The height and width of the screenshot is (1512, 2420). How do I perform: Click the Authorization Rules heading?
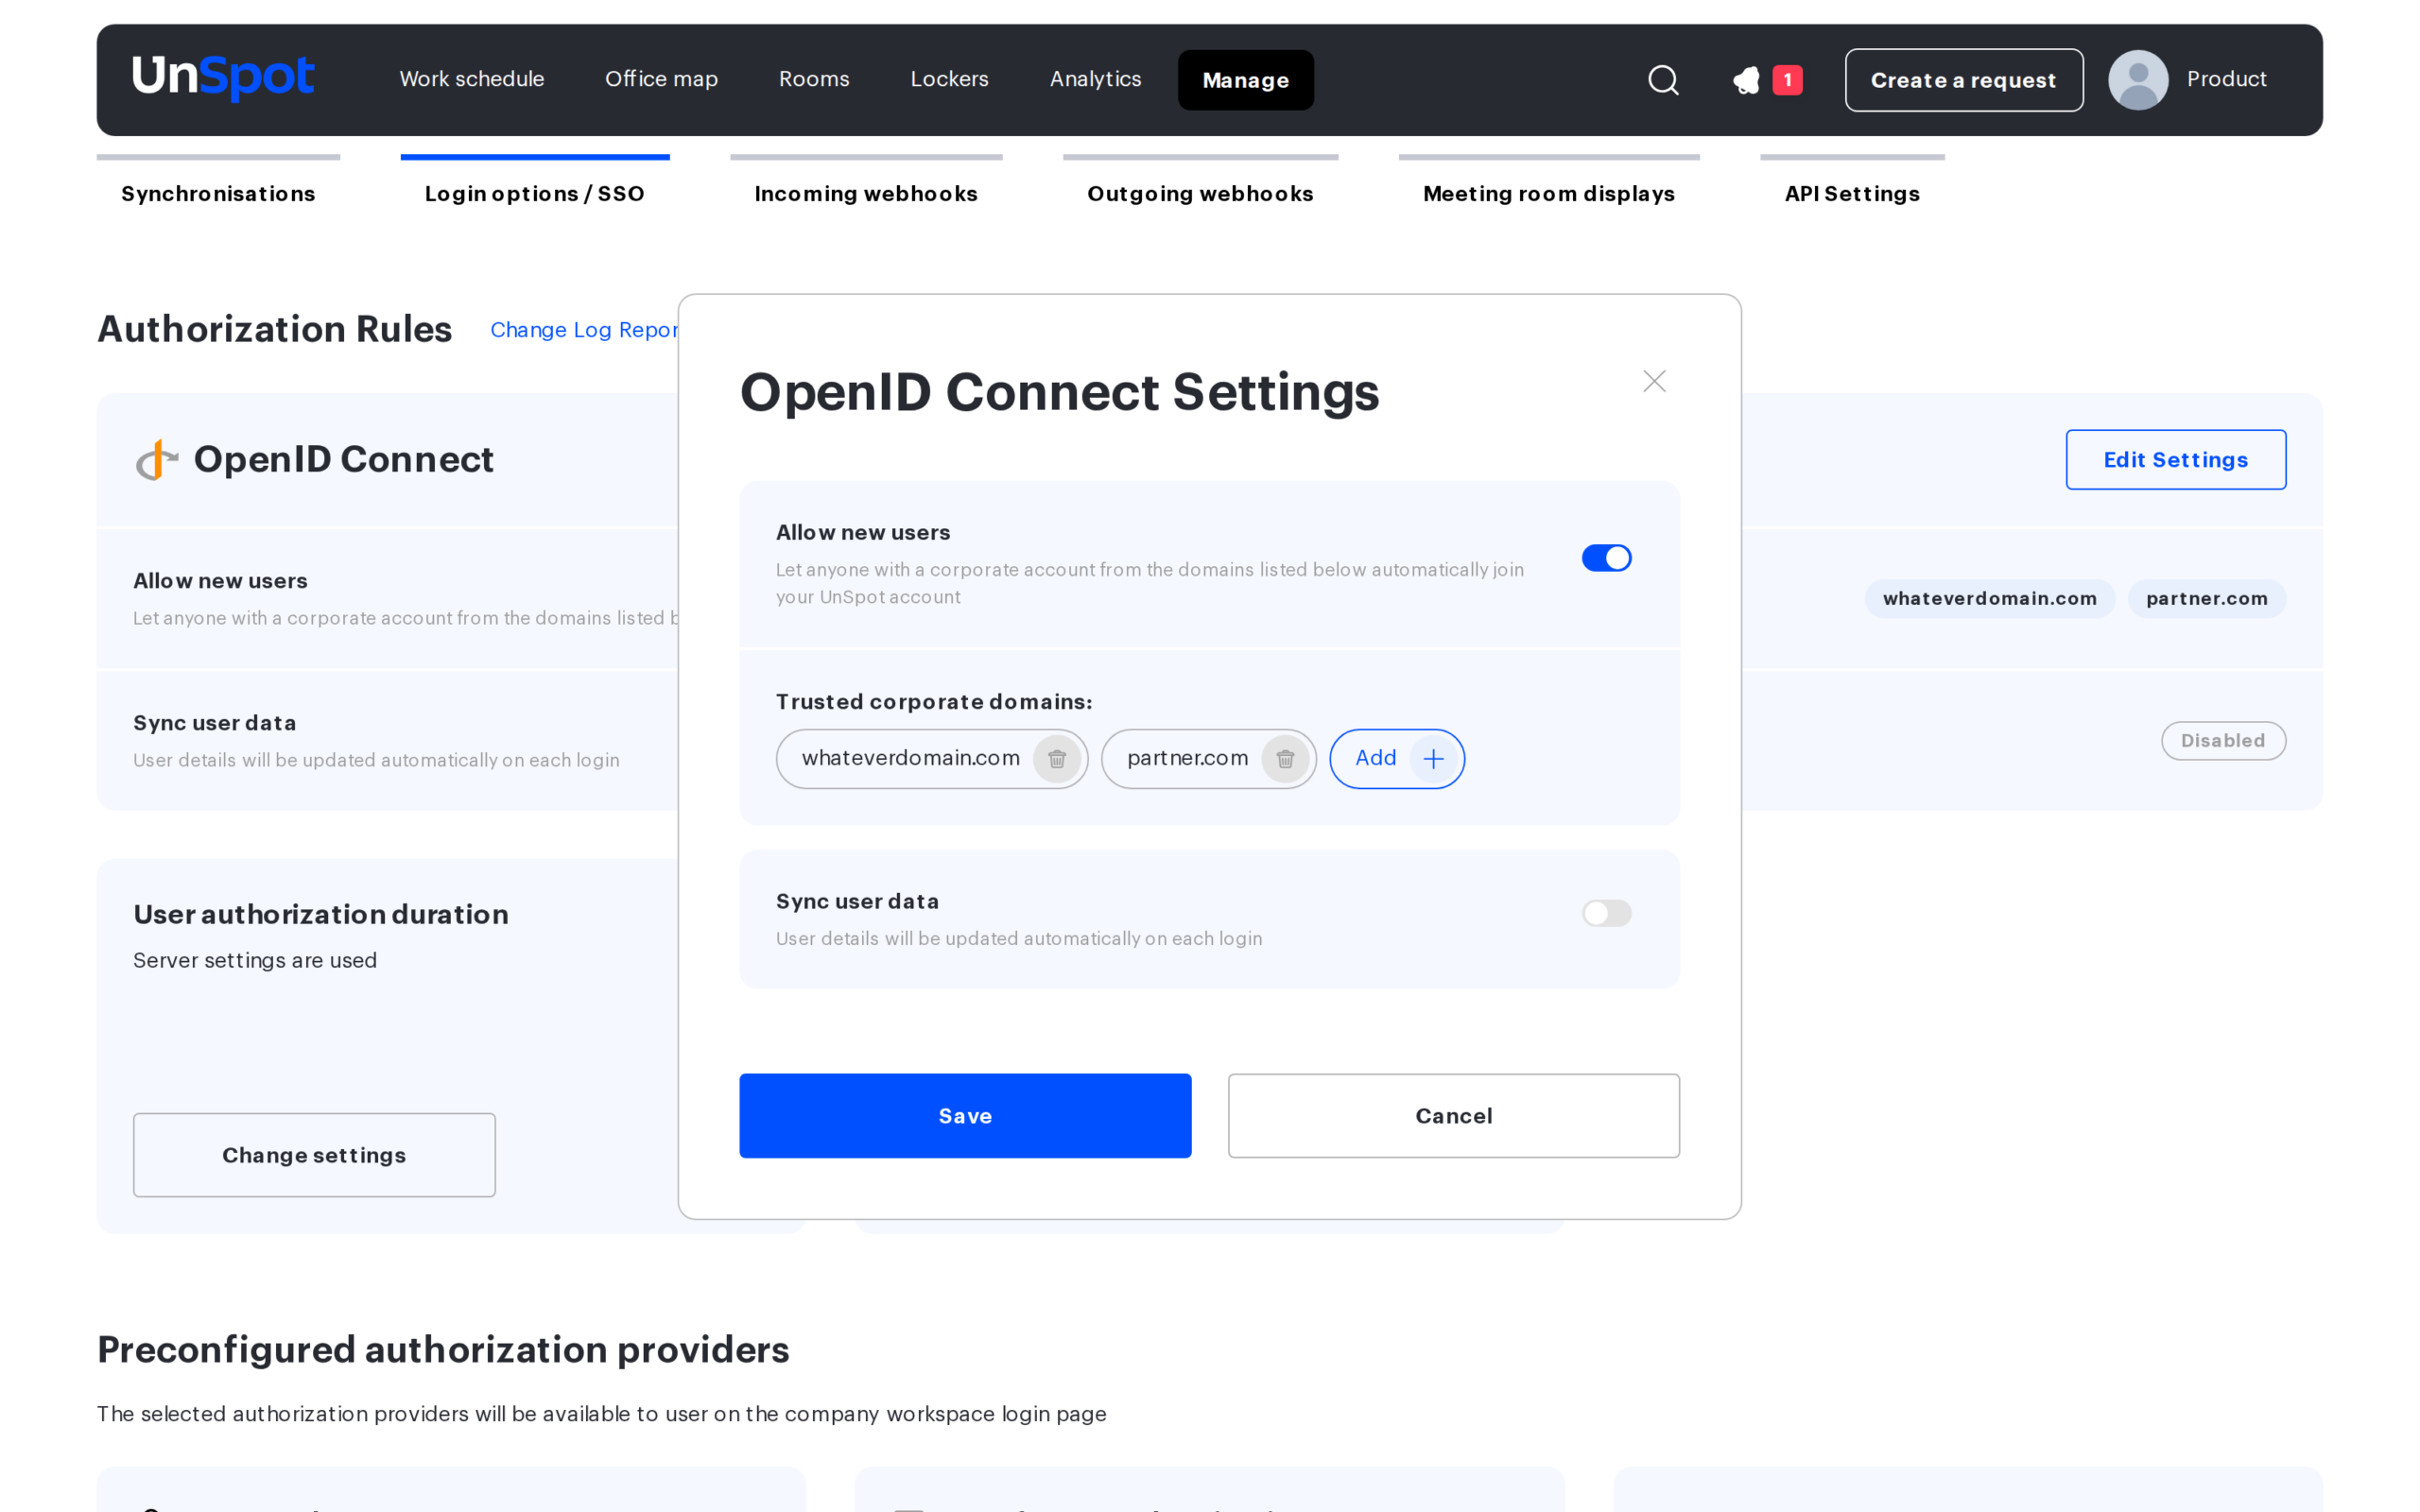274,329
